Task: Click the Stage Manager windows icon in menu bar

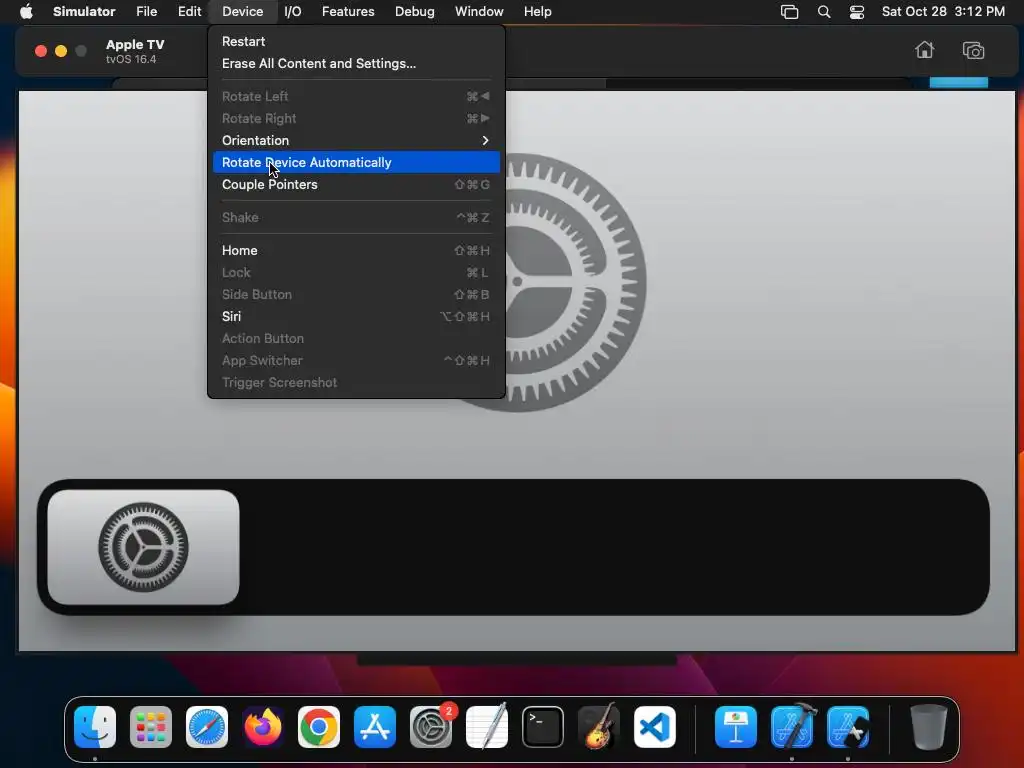Action: coord(789,11)
